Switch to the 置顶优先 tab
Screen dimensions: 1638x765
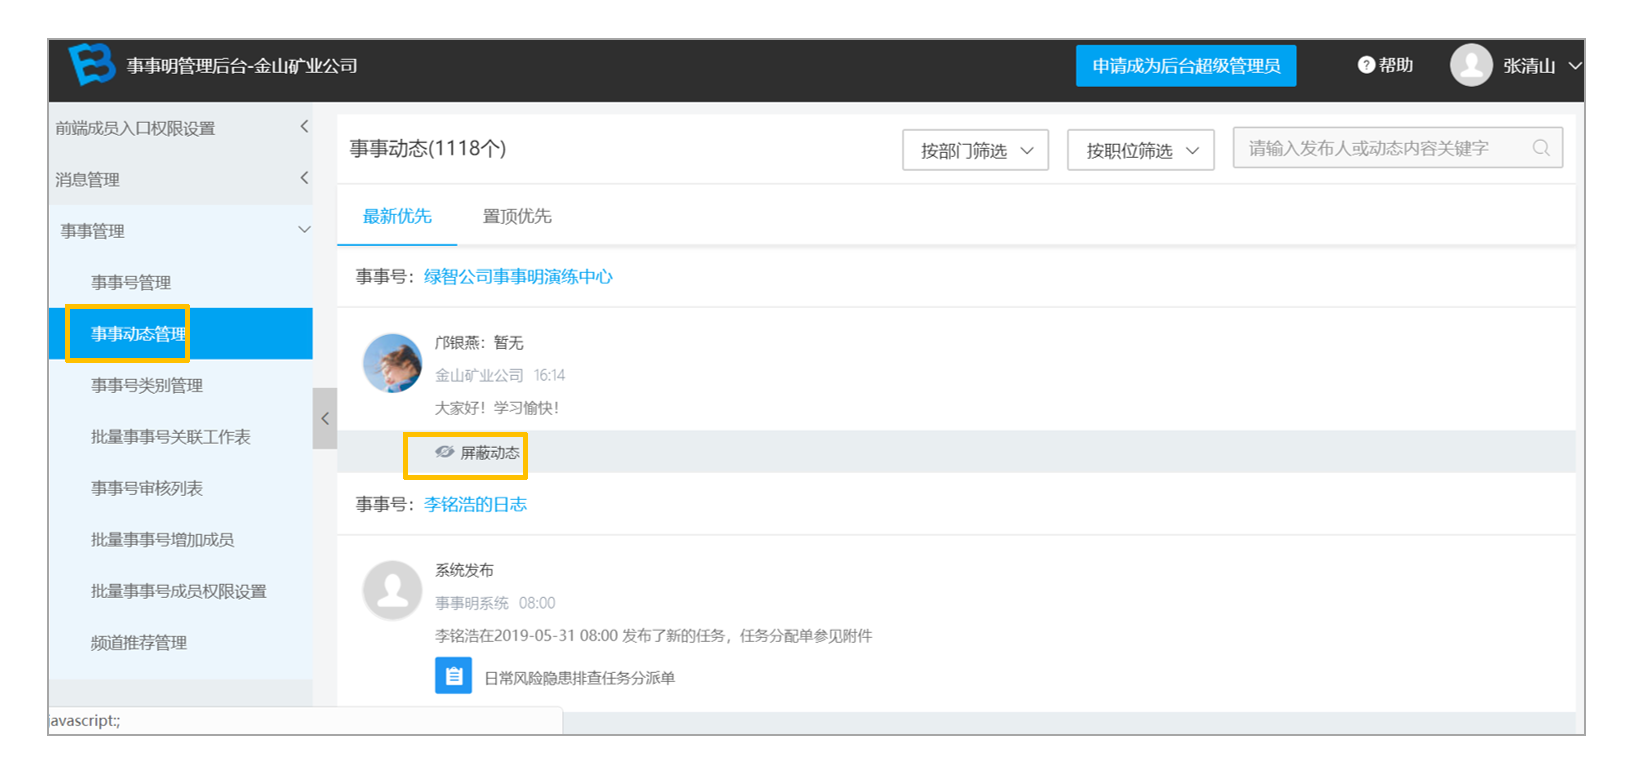(x=517, y=216)
